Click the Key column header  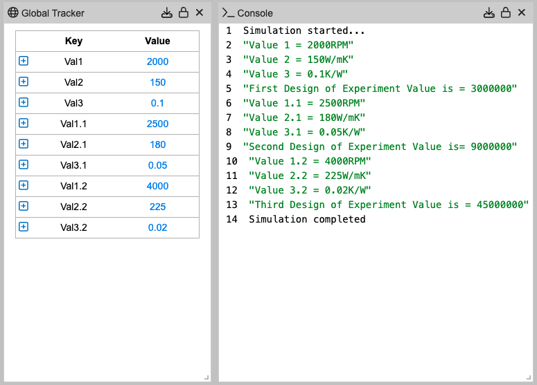coord(74,41)
